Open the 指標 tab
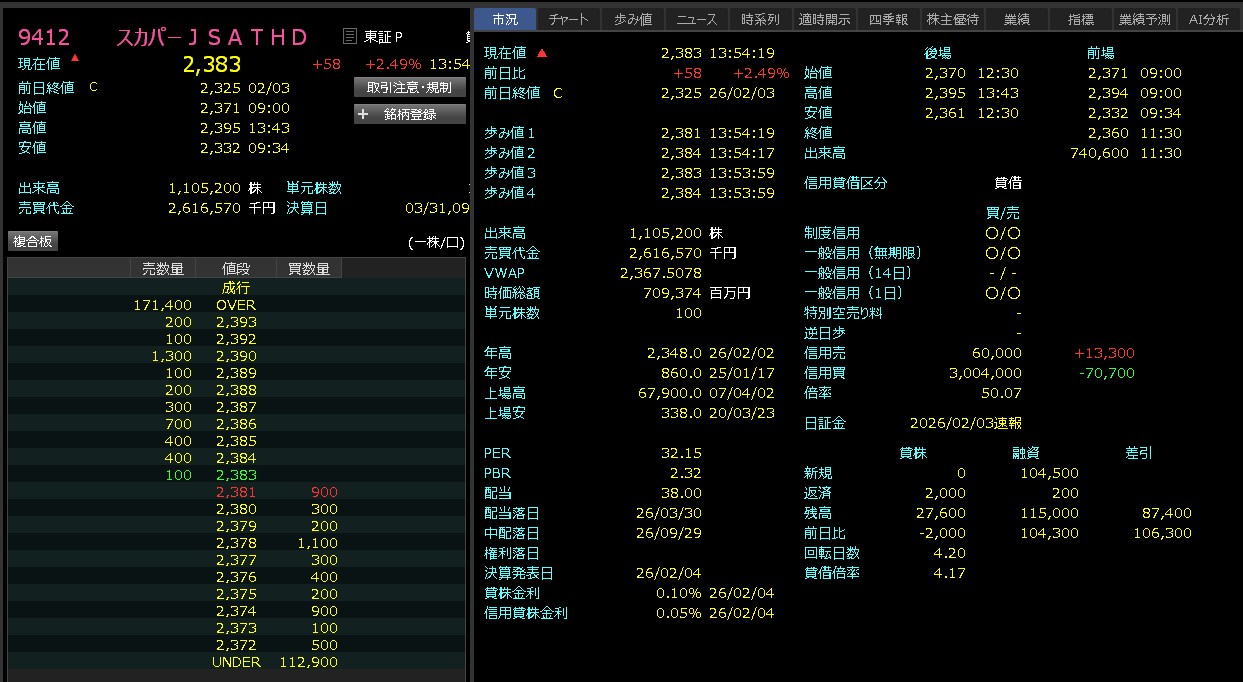1243x682 pixels. [1081, 19]
